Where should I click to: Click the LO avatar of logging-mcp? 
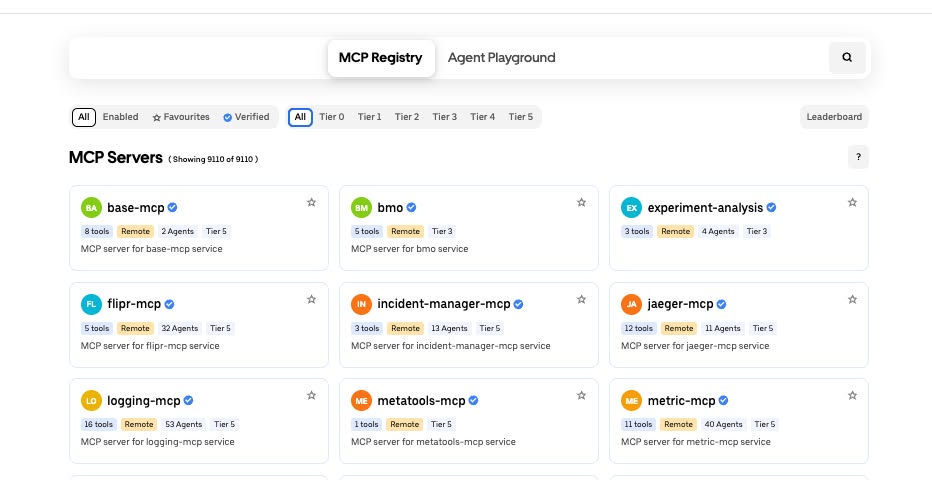pos(91,400)
